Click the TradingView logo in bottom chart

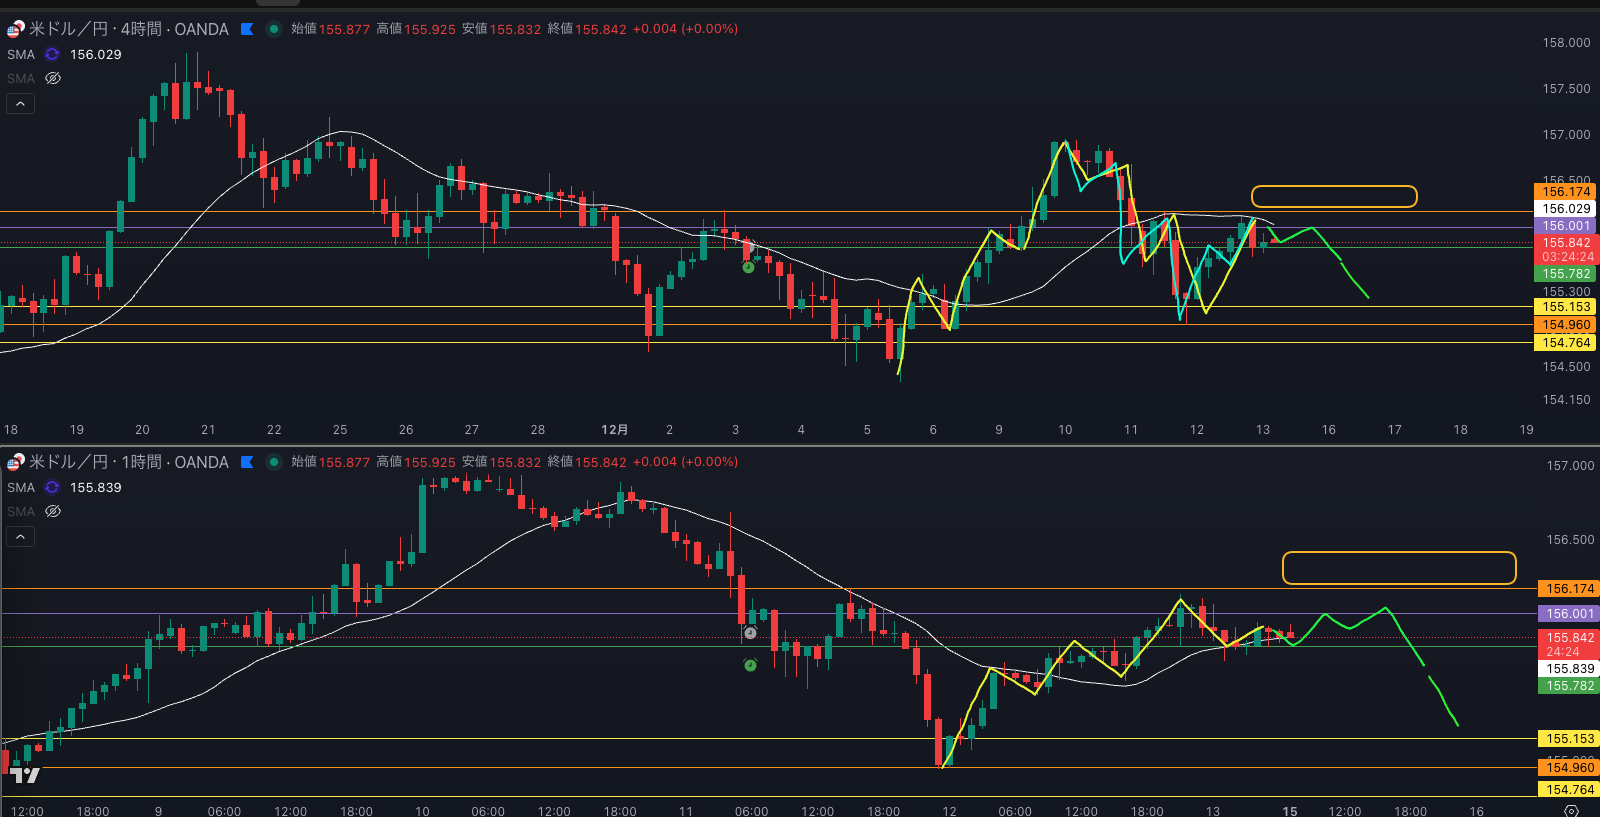(x=24, y=775)
